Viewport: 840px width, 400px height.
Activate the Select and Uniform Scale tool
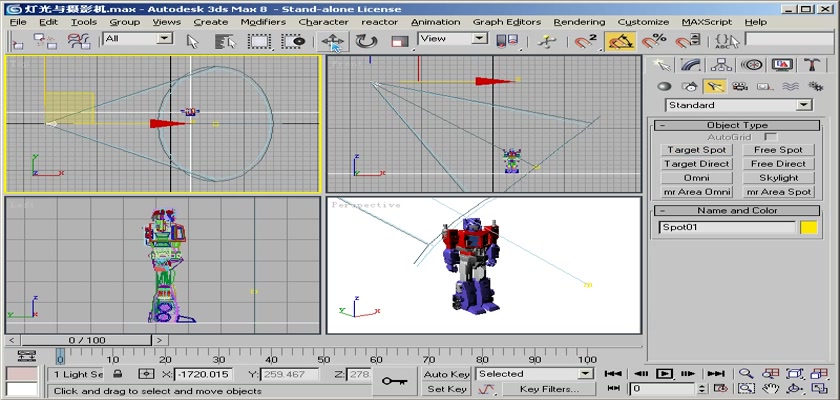(x=400, y=41)
